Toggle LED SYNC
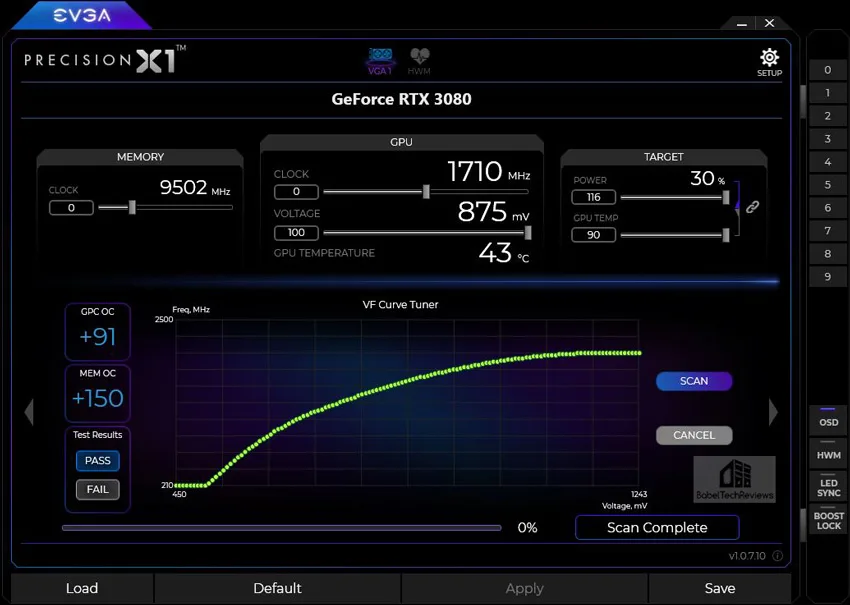Screen dimensions: 850x605 pos(828,487)
